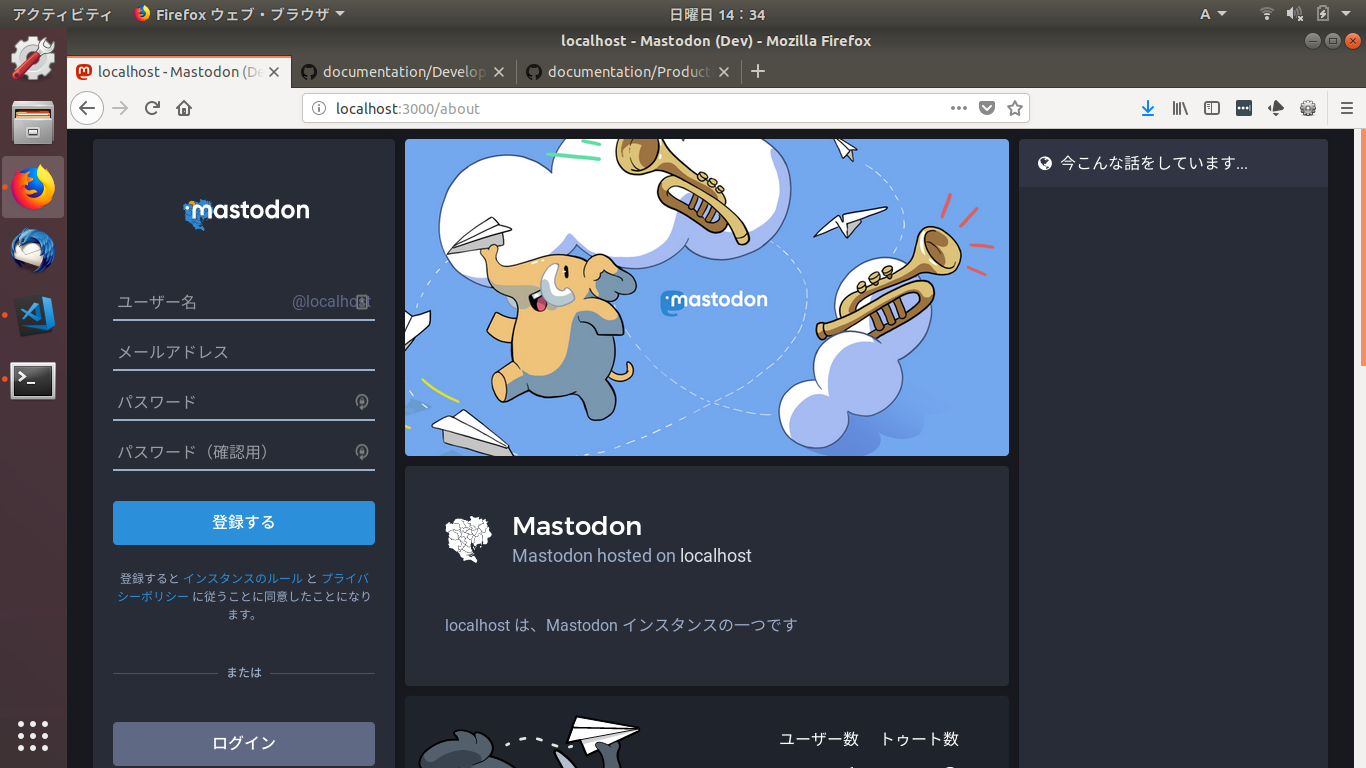The height and width of the screenshot is (768, 1366).
Task: Go to Firefox home page icon
Action: pos(184,108)
